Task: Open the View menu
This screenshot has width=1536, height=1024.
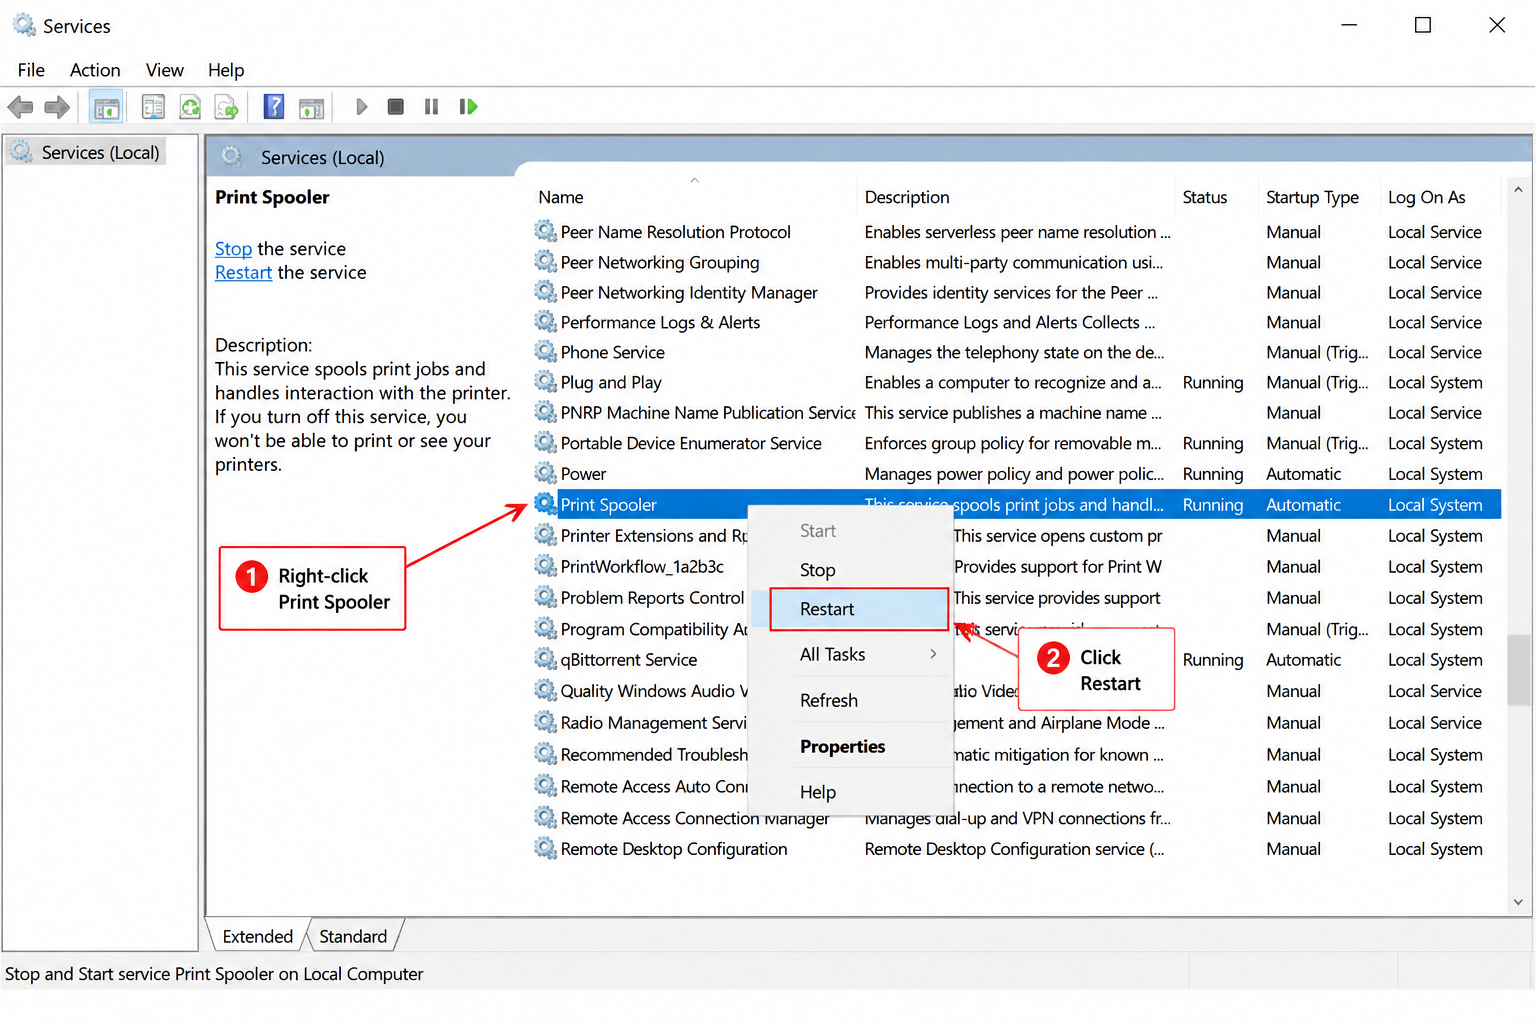Action: pos(164,70)
